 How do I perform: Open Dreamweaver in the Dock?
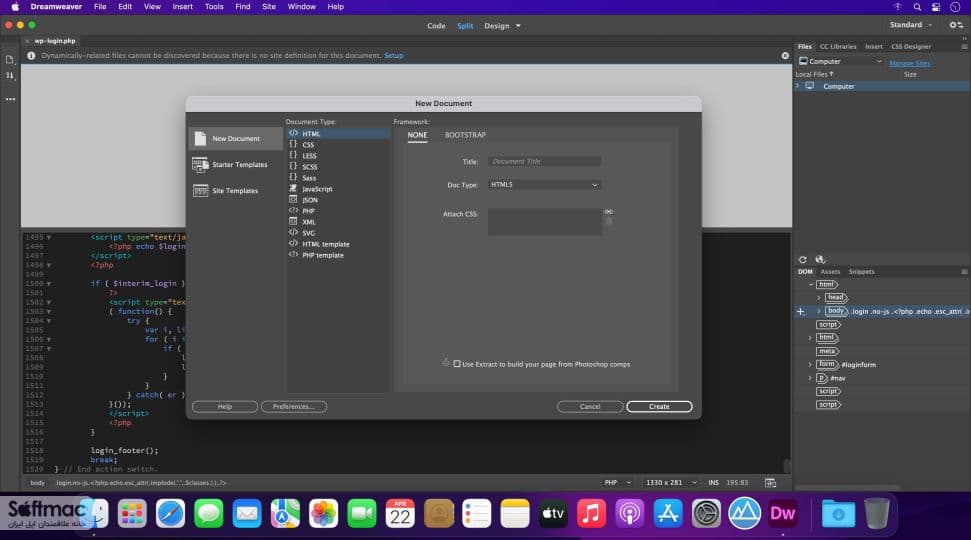pyautogui.click(x=782, y=513)
